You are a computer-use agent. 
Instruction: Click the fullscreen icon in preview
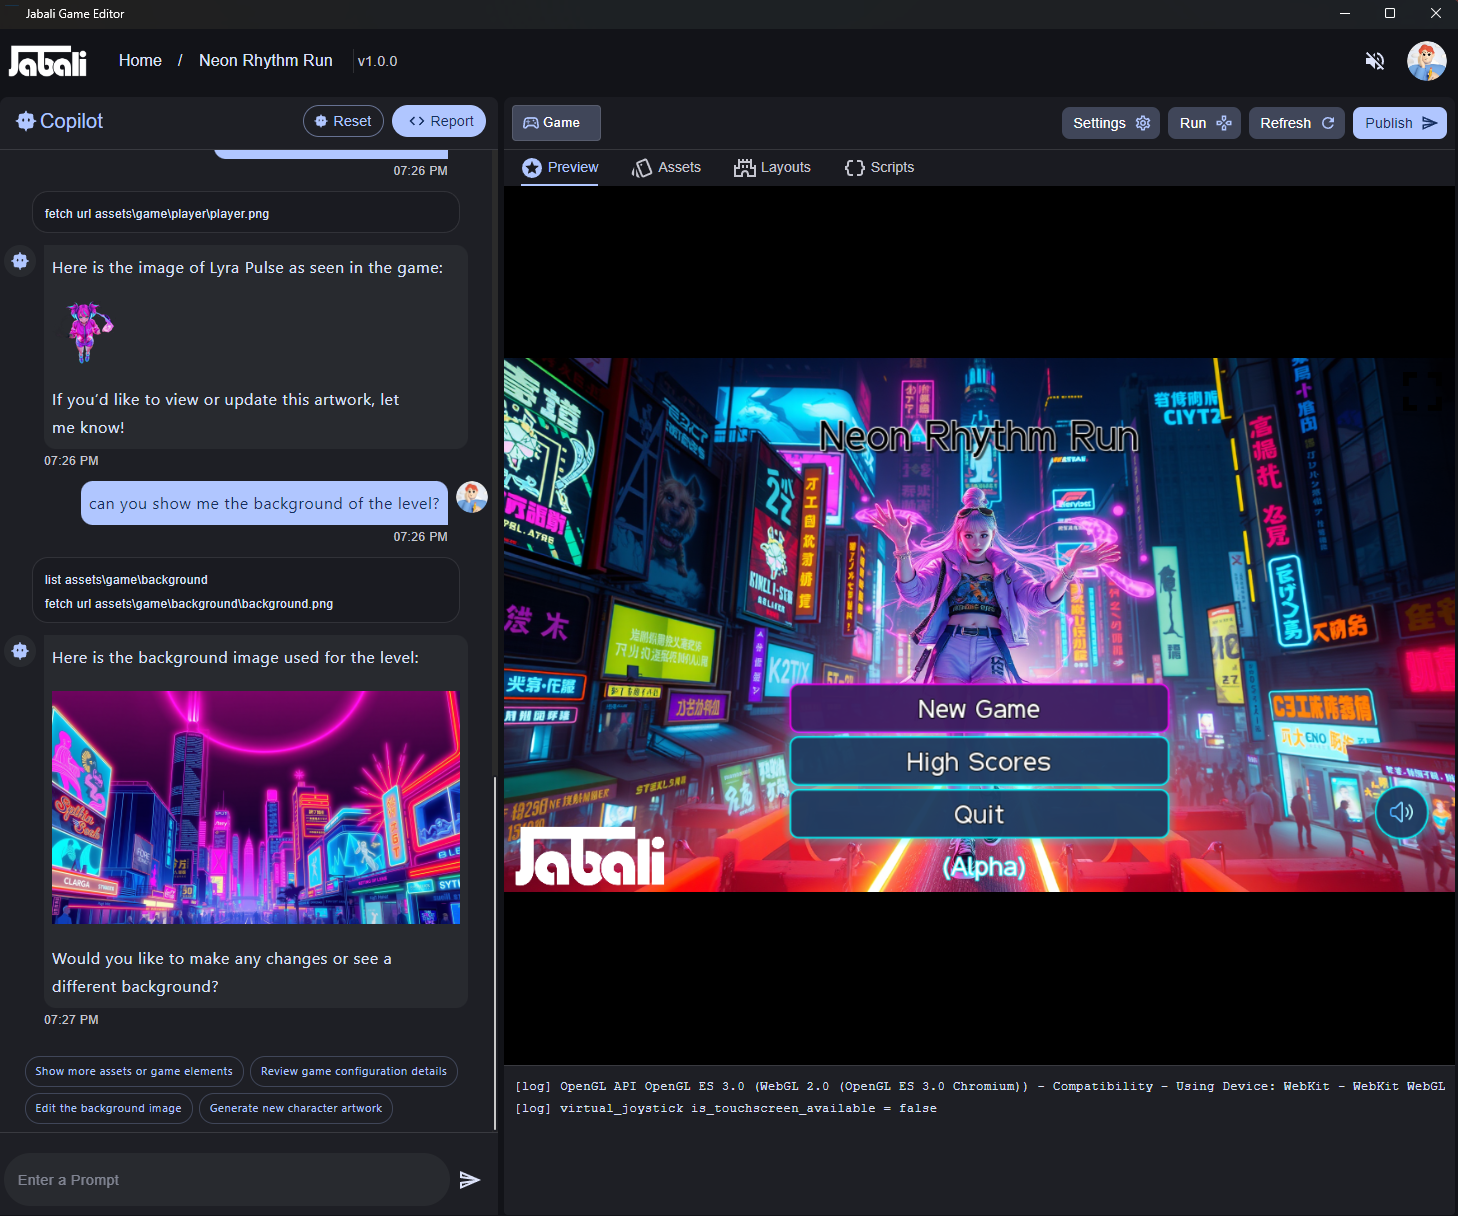[x=1422, y=391]
